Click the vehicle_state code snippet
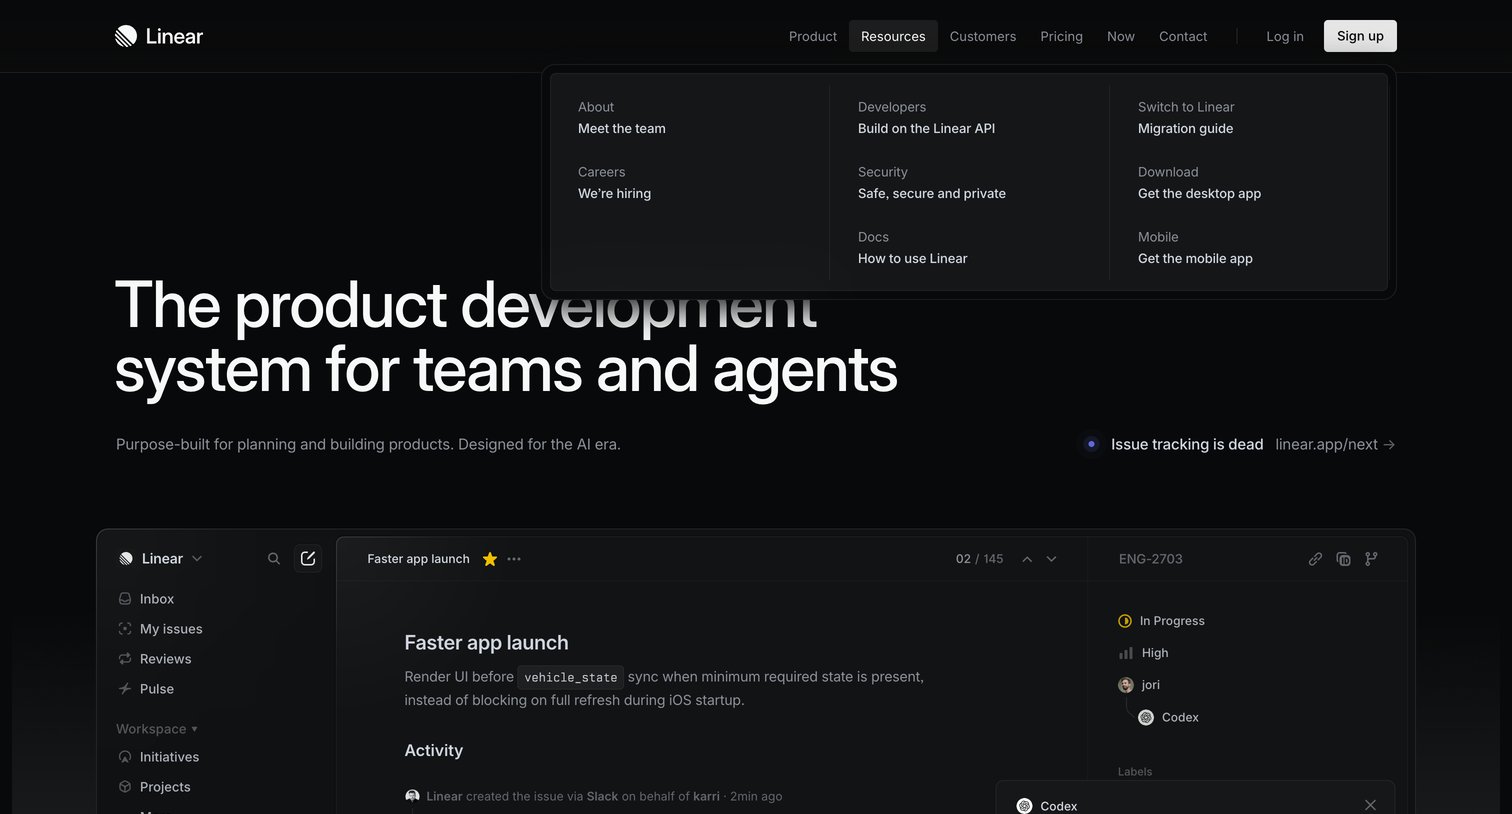Image resolution: width=1512 pixels, height=814 pixels. click(571, 677)
